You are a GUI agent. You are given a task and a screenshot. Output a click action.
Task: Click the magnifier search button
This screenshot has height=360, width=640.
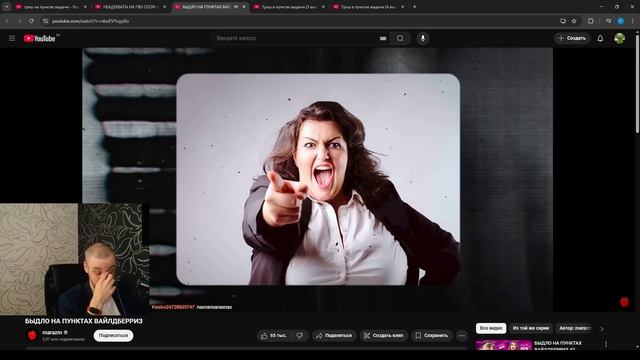400,38
